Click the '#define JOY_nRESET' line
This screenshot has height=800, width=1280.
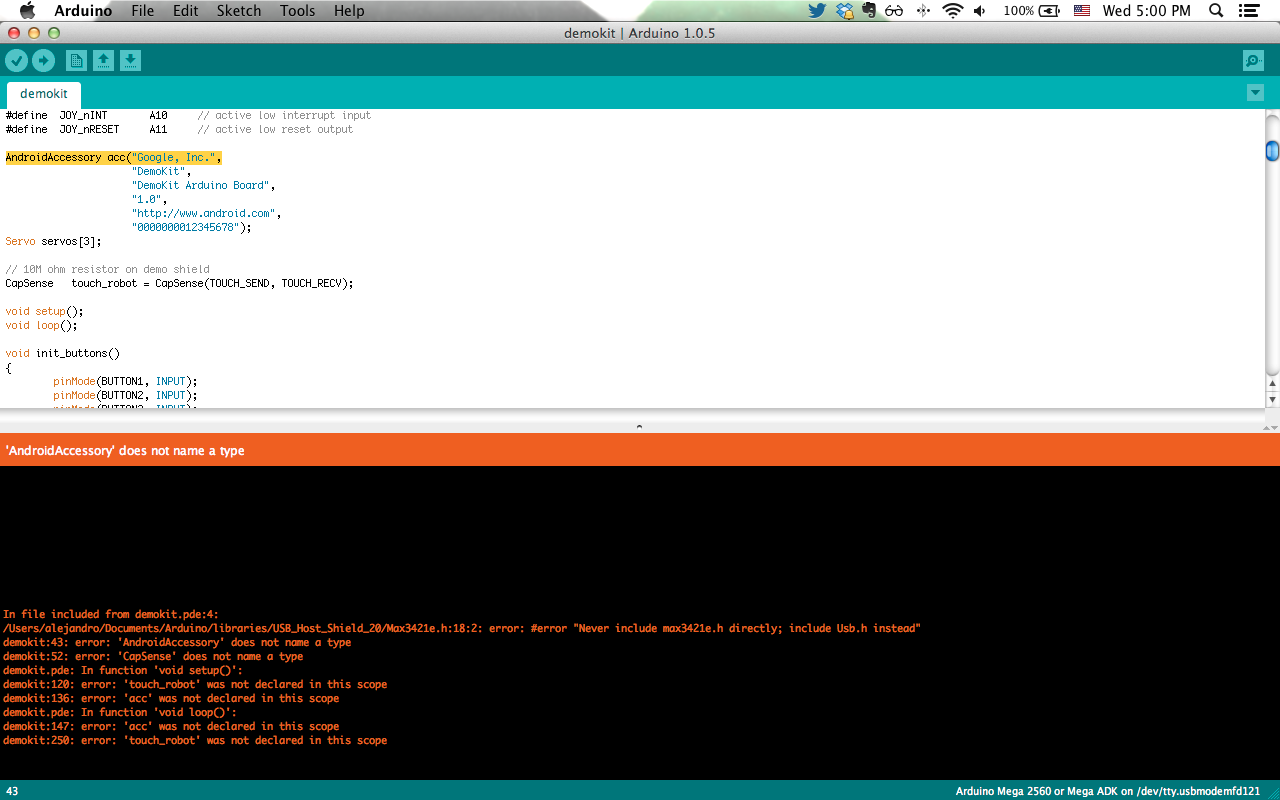(179, 130)
